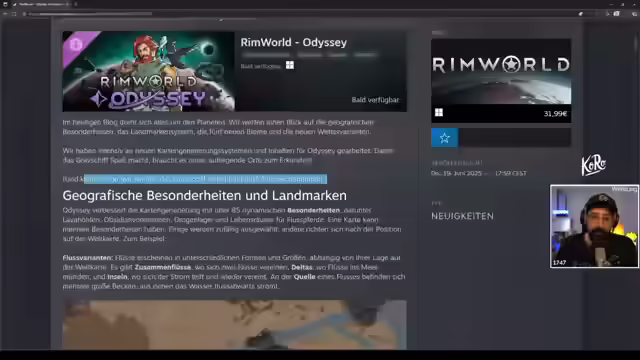The height and width of the screenshot is (360, 640).
Task: Open the RimWorld - Odyssey title link
Action: click(x=293, y=42)
